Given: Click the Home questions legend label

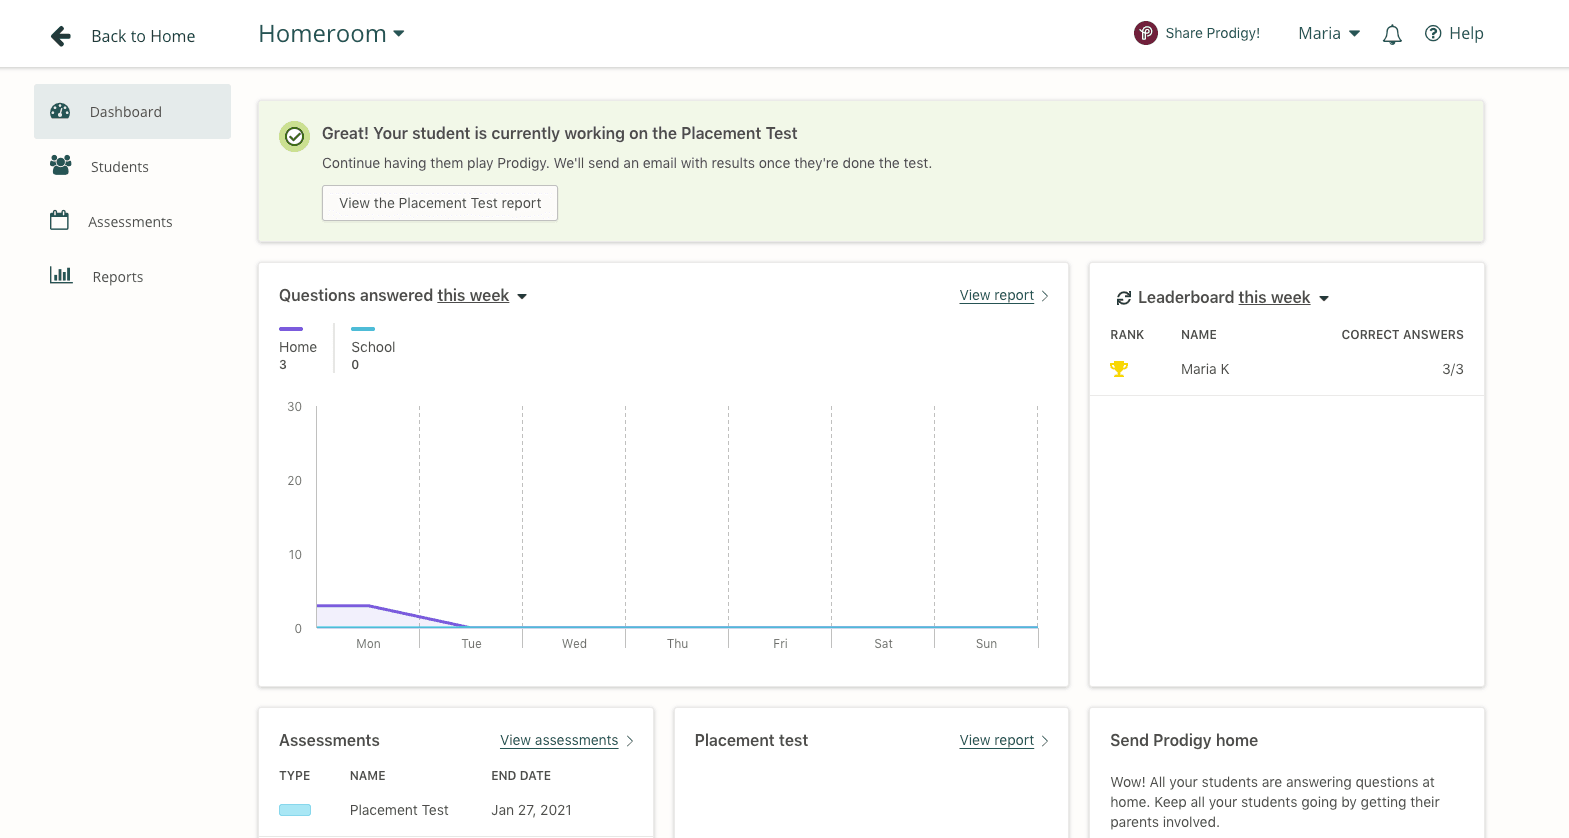Looking at the screenshot, I should (298, 347).
